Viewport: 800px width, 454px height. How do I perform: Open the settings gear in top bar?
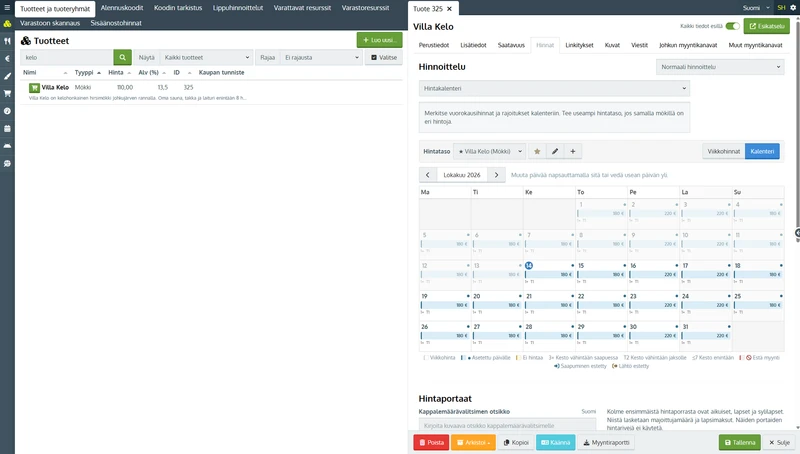click(x=793, y=8)
